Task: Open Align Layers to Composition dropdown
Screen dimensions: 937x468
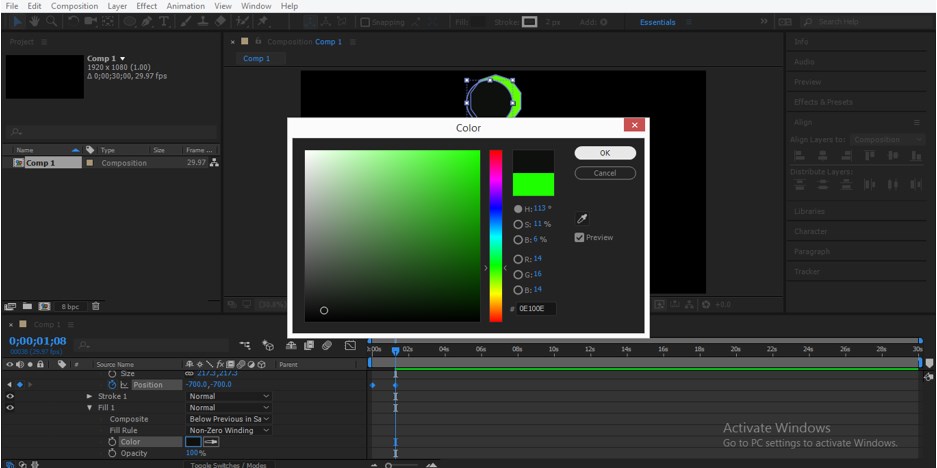Action: [x=887, y=139]
